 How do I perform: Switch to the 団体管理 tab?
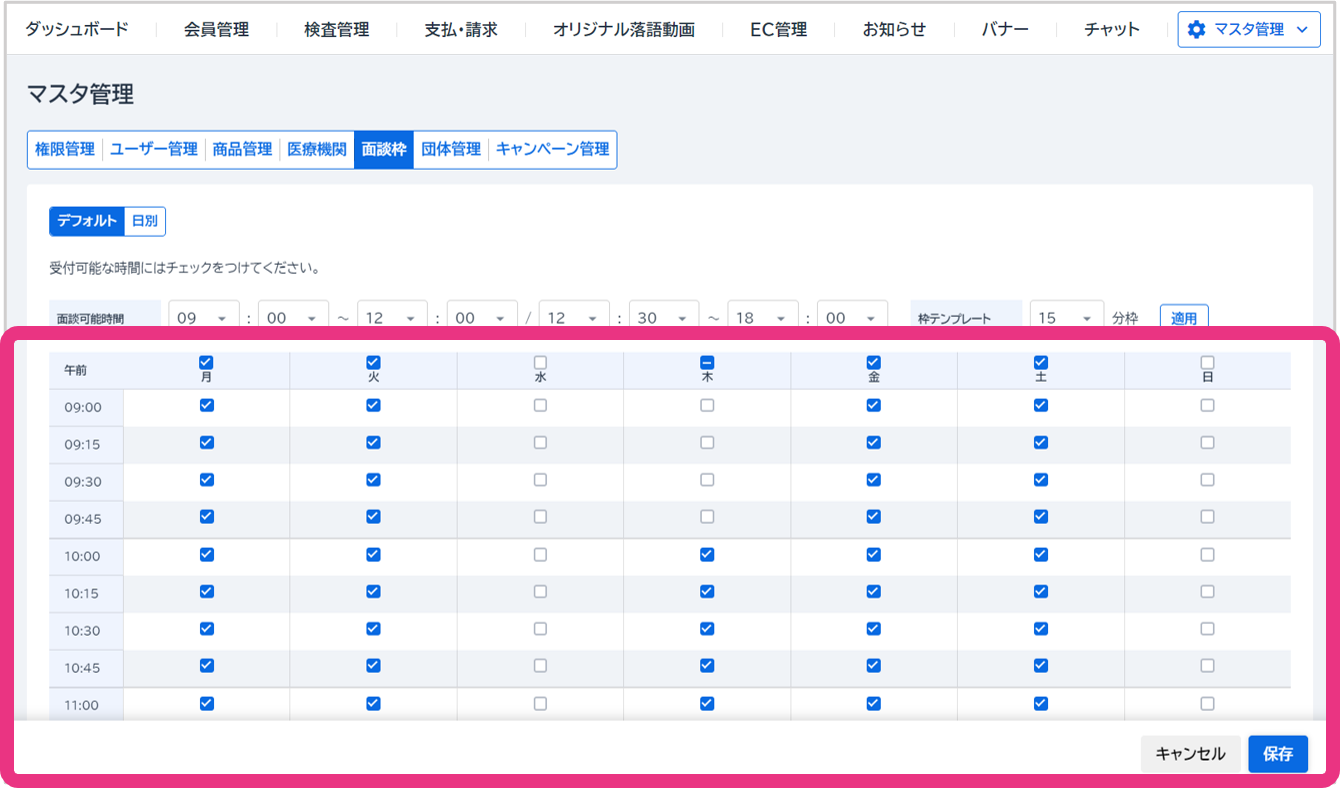point(451,149)
